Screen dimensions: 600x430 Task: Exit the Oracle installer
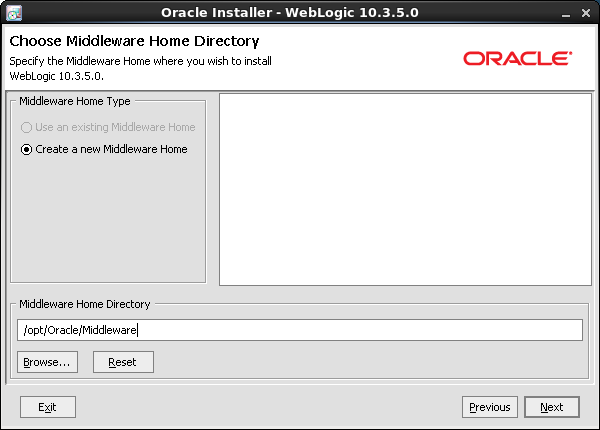click(x=48, y=407)
